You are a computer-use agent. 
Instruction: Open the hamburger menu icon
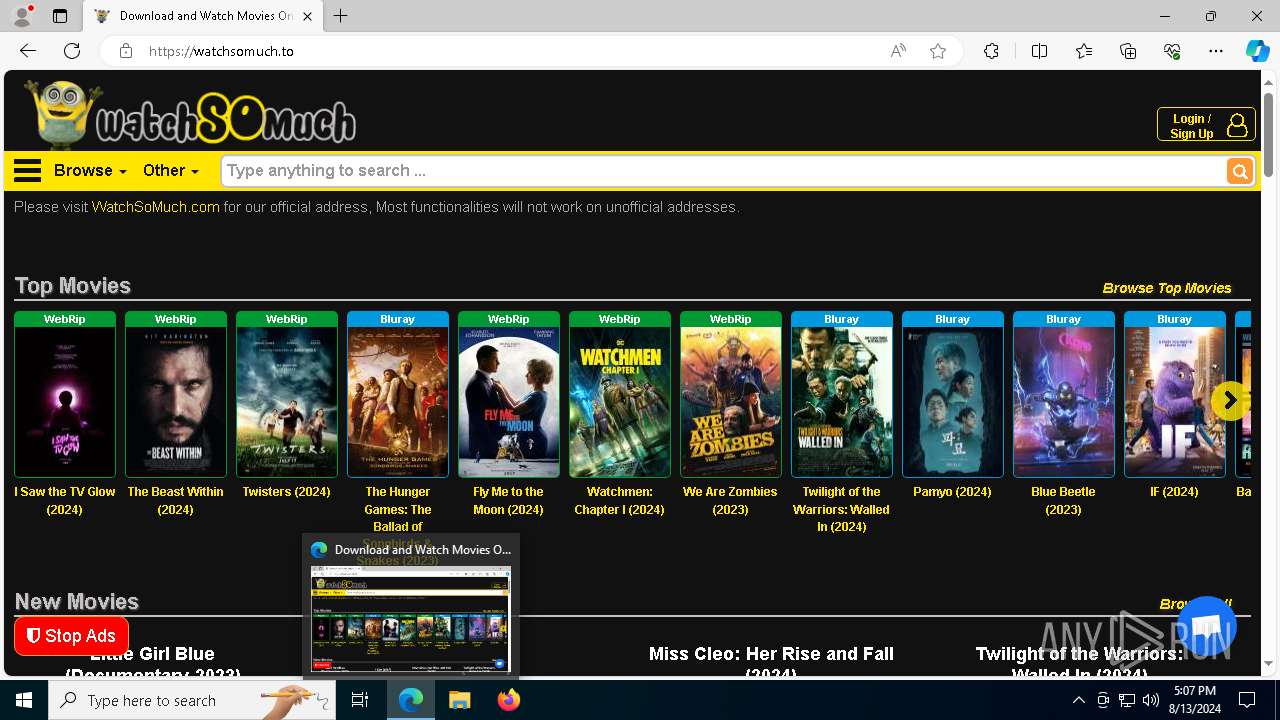click(28, 170)
